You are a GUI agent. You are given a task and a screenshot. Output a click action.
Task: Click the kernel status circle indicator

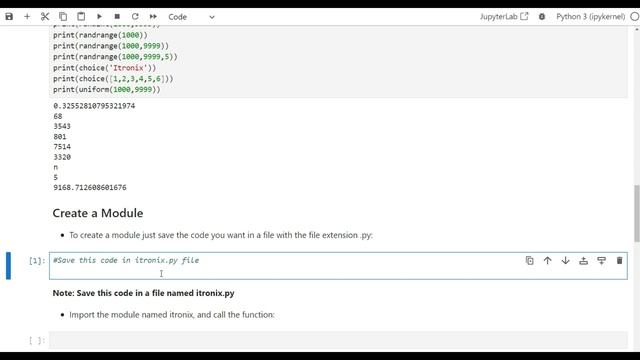635,17
